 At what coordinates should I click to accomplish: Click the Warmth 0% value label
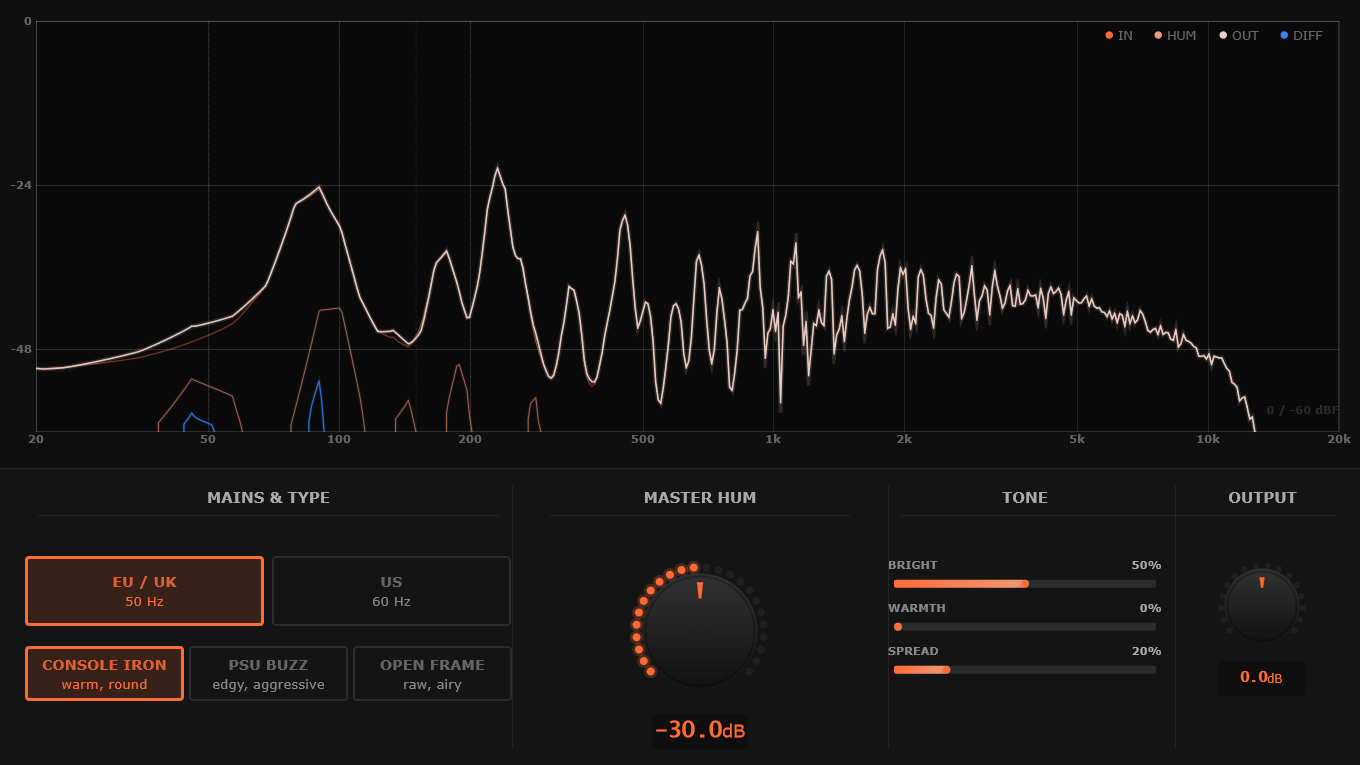pyautogui.click(x=1150, y=608)
